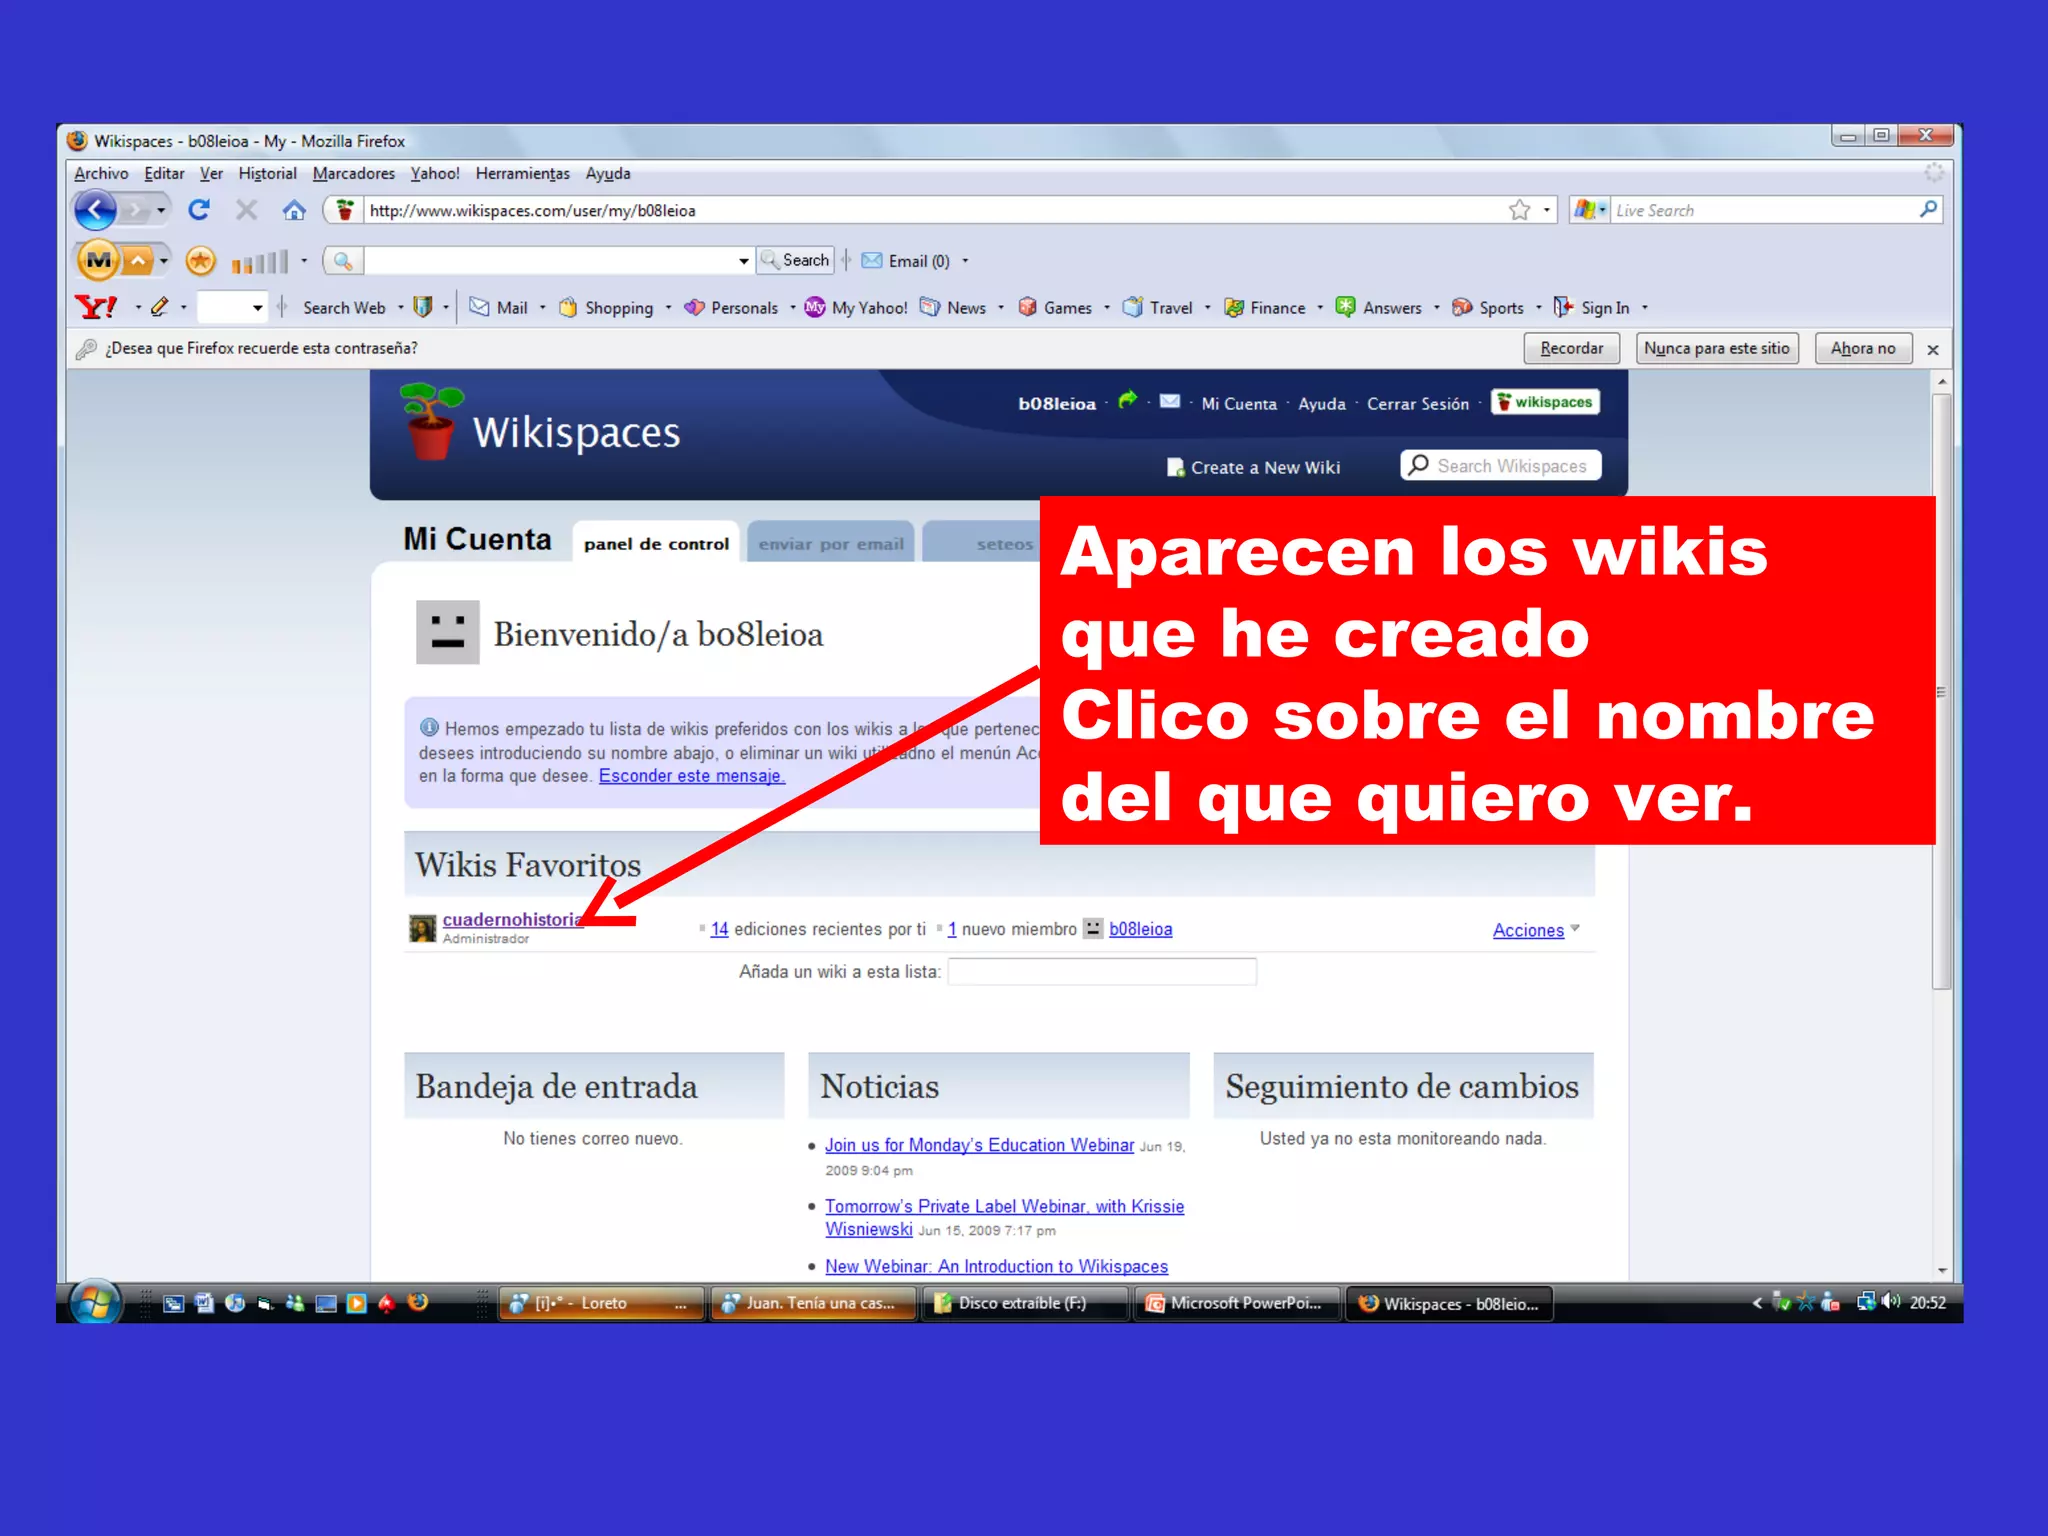Click Create a New Wiki link
Viewport: 2048px width, 1536px height.
pyautogui.click(x=1253, y=467)
